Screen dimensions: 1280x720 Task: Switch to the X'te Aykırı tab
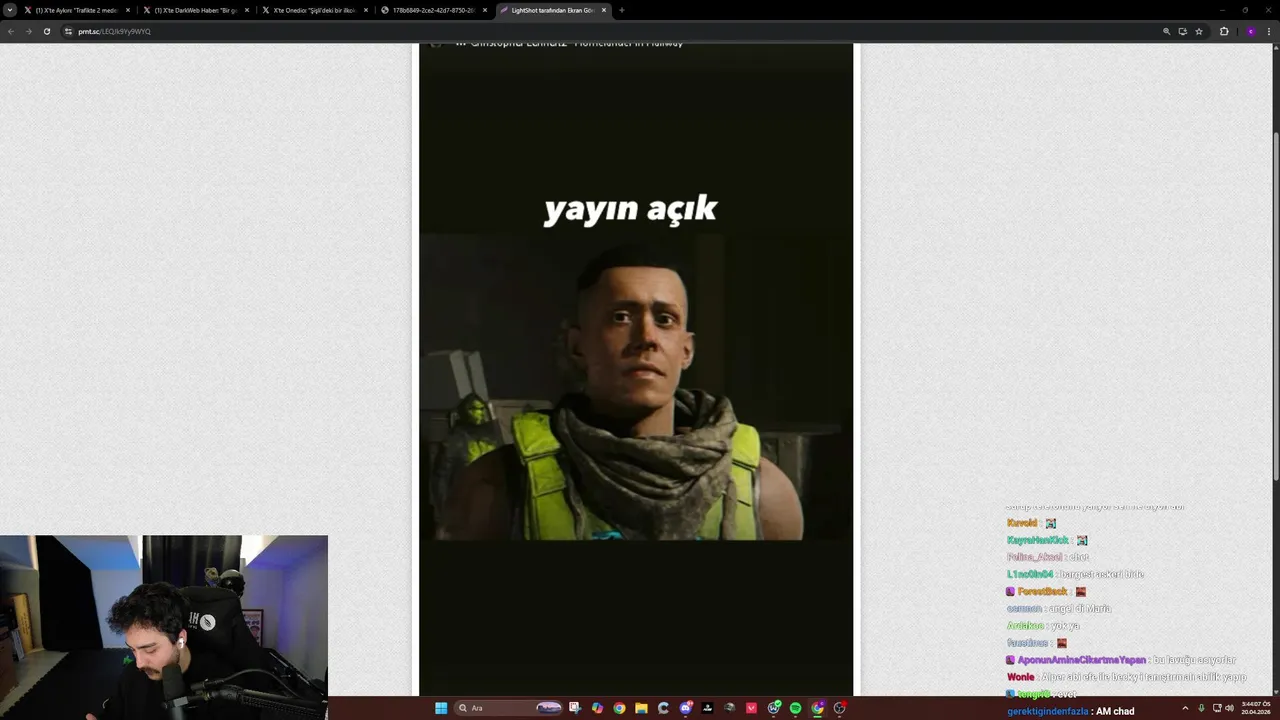(76, 10)
